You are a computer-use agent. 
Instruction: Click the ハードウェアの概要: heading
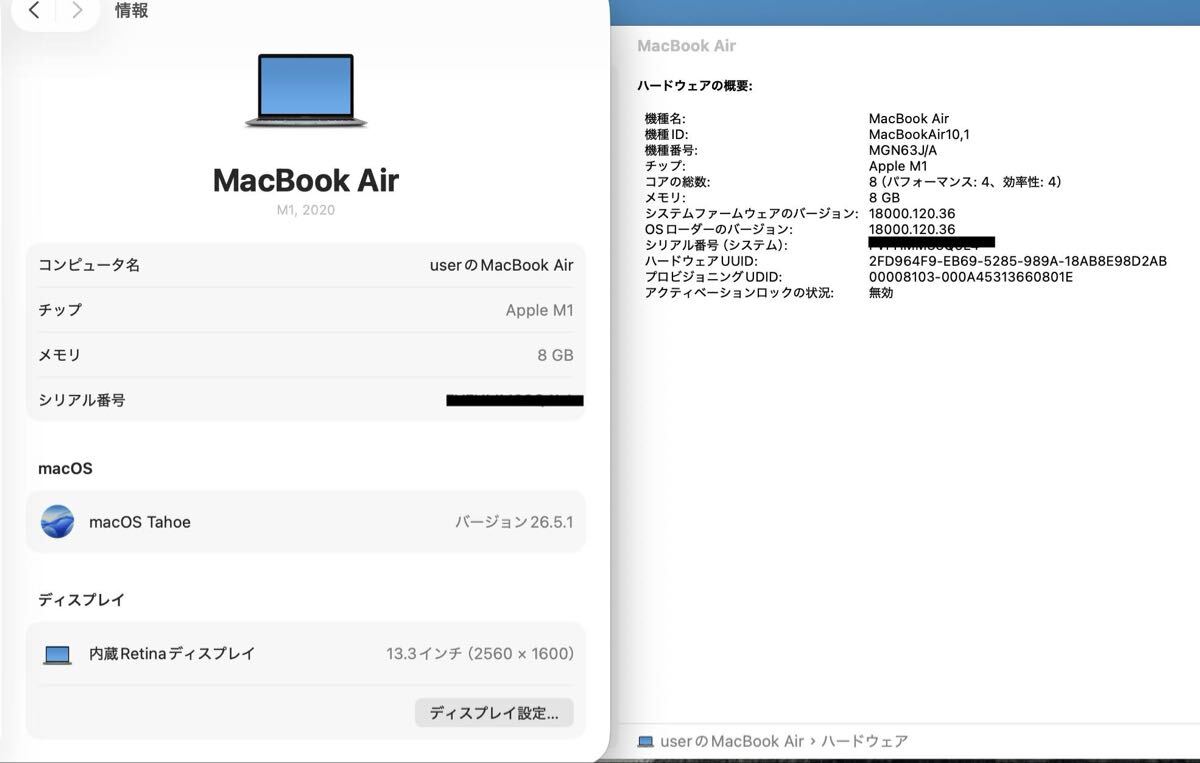pos(694,86)
